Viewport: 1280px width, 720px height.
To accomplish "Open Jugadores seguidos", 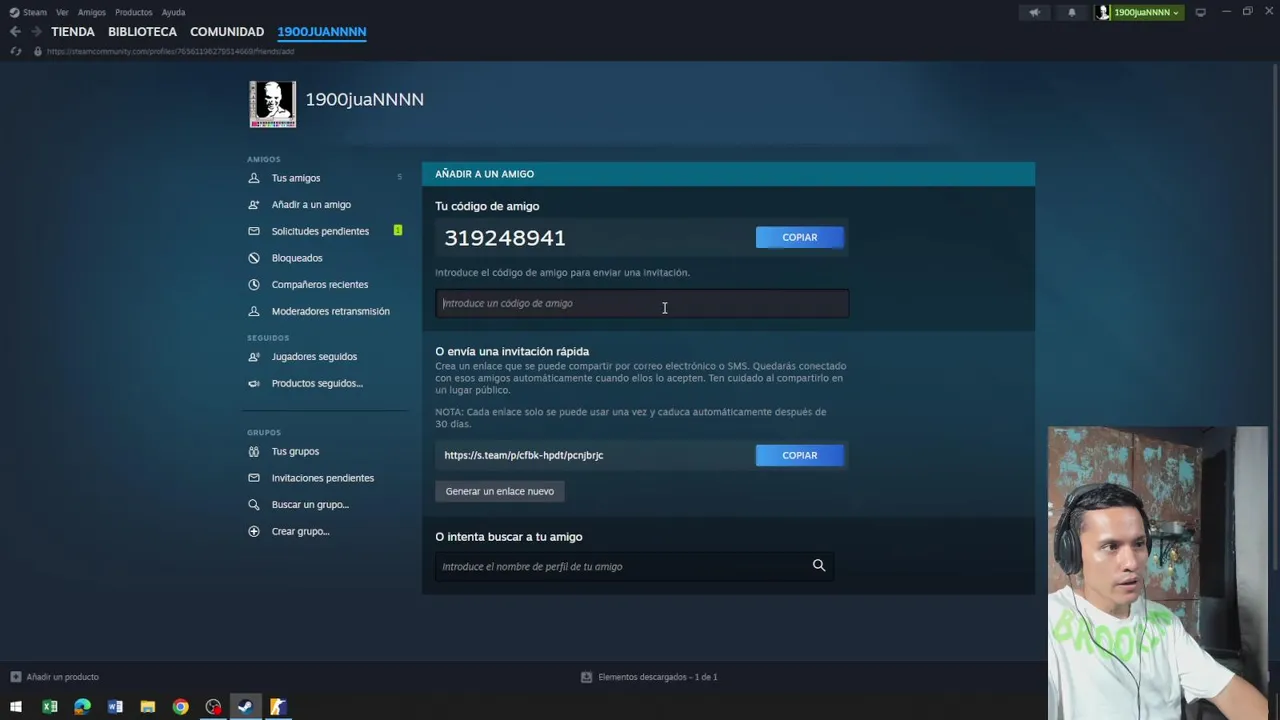I will 314,357.
